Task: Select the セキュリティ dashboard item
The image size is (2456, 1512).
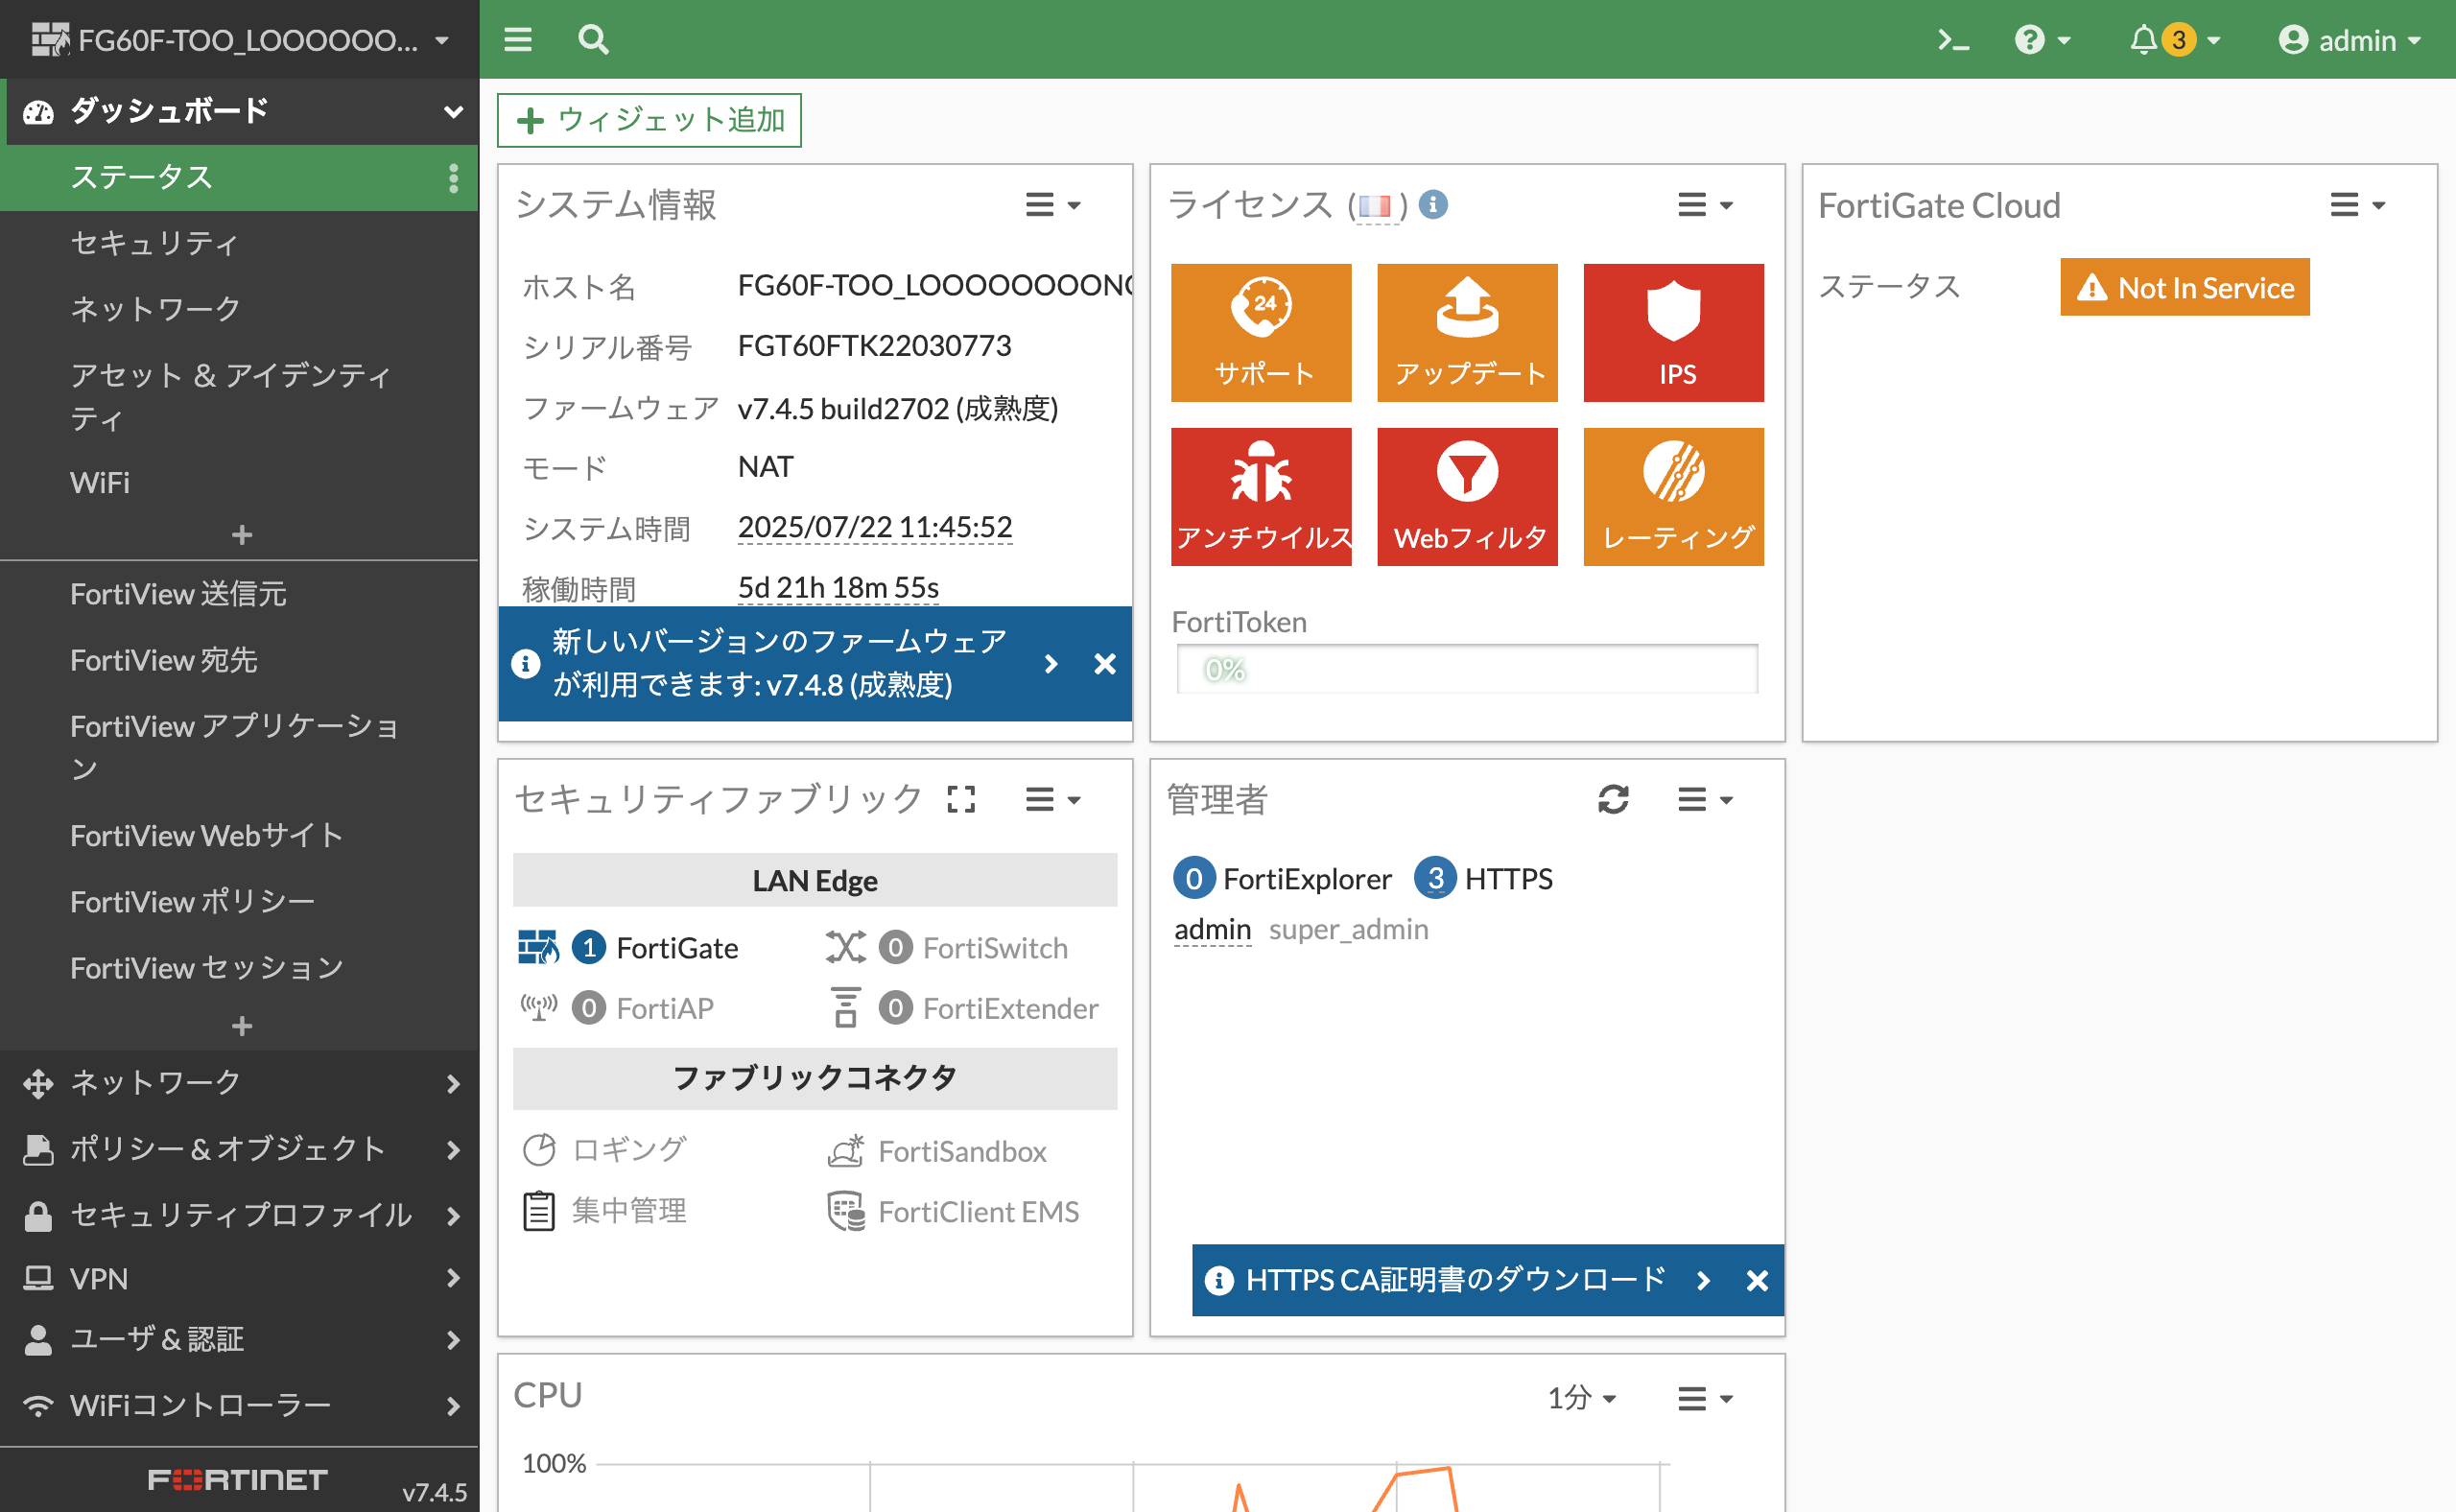Action: [155, 243]
